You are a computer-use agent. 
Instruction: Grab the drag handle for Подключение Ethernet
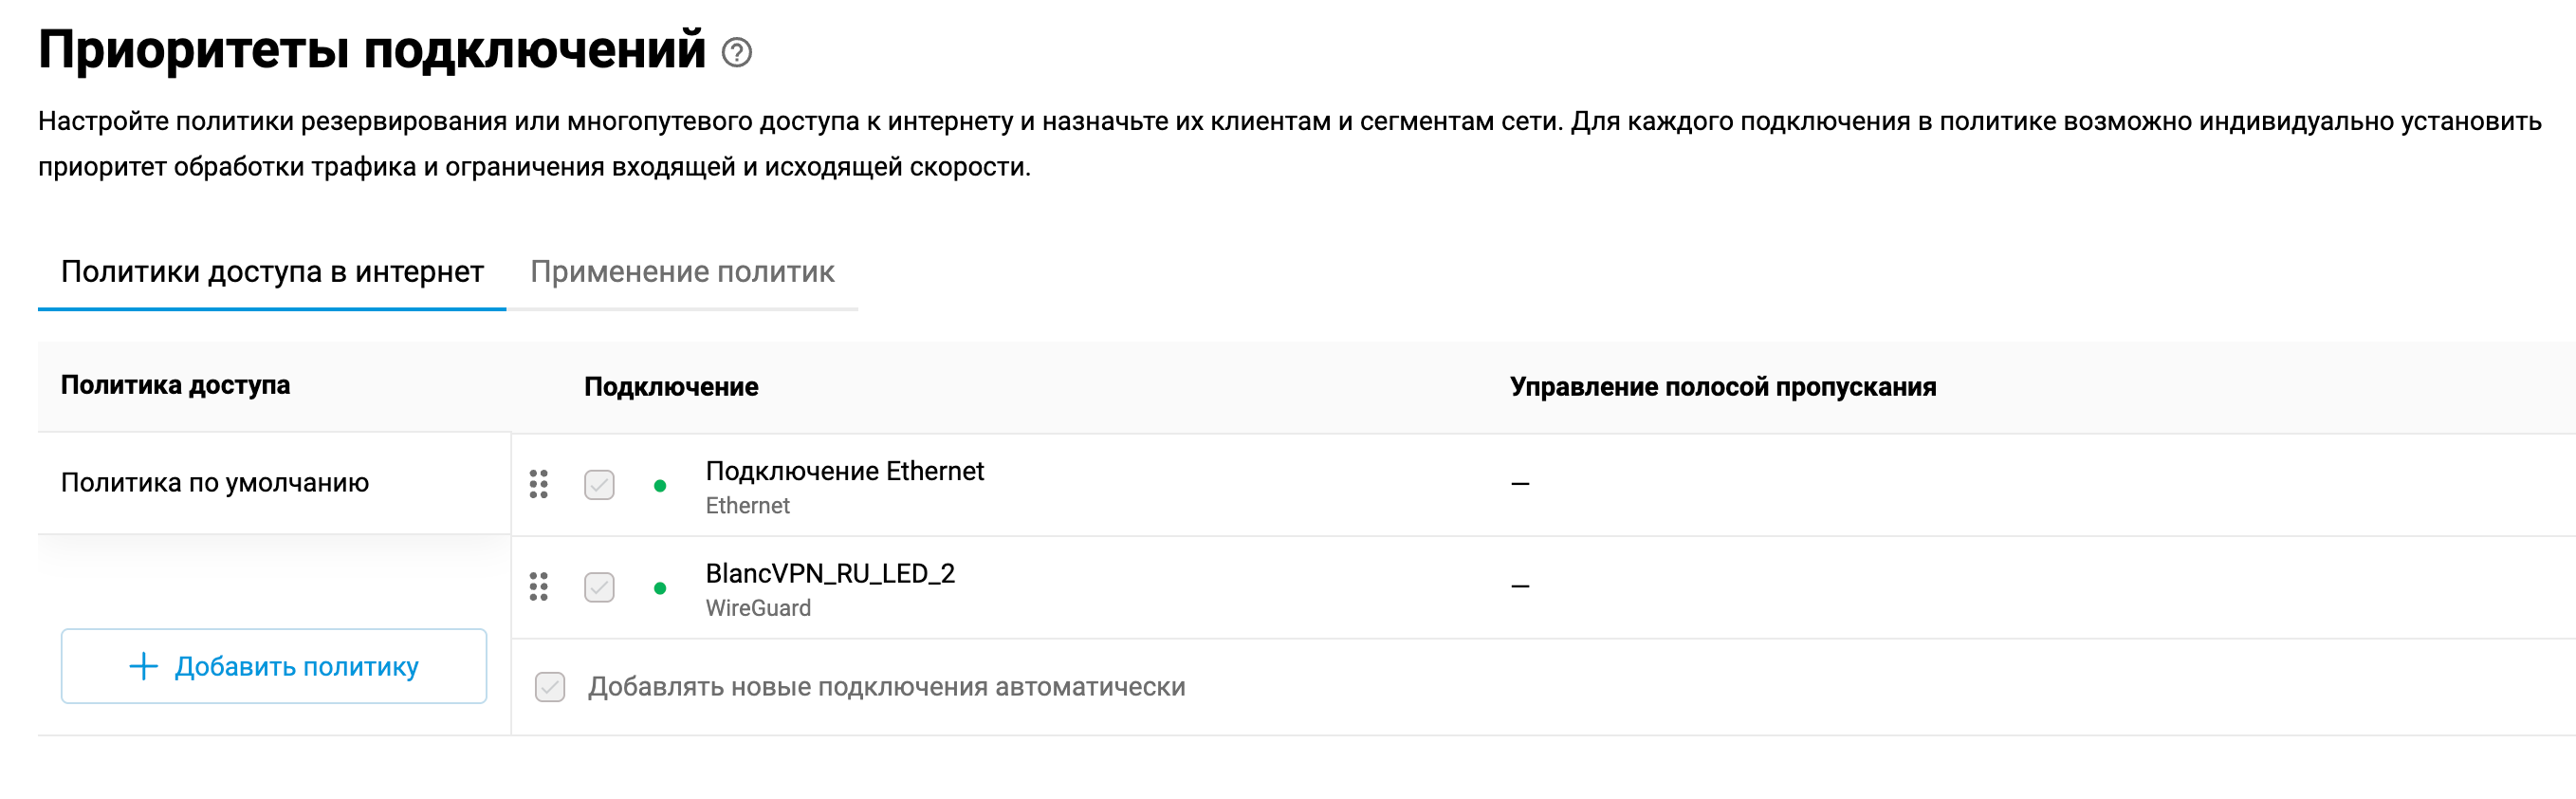(x=539, y=485)
